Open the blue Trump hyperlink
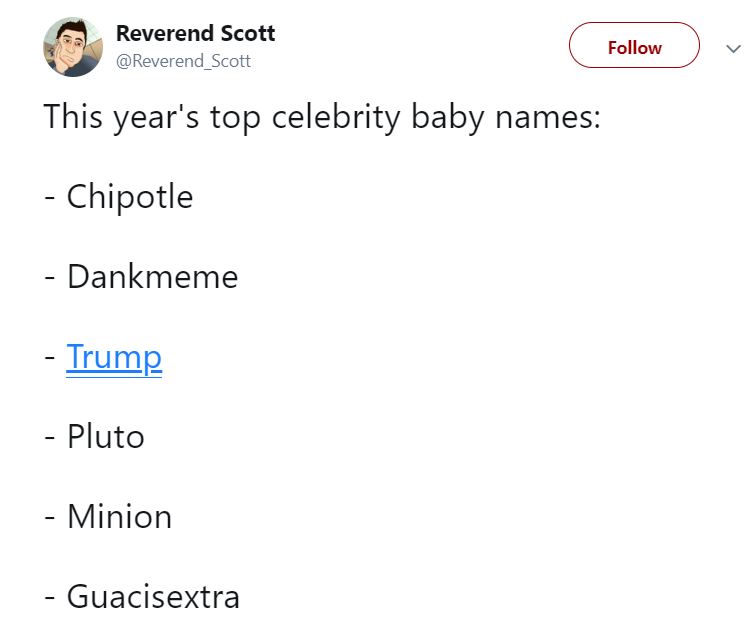The image size is (748, 622). coord(114,357)
